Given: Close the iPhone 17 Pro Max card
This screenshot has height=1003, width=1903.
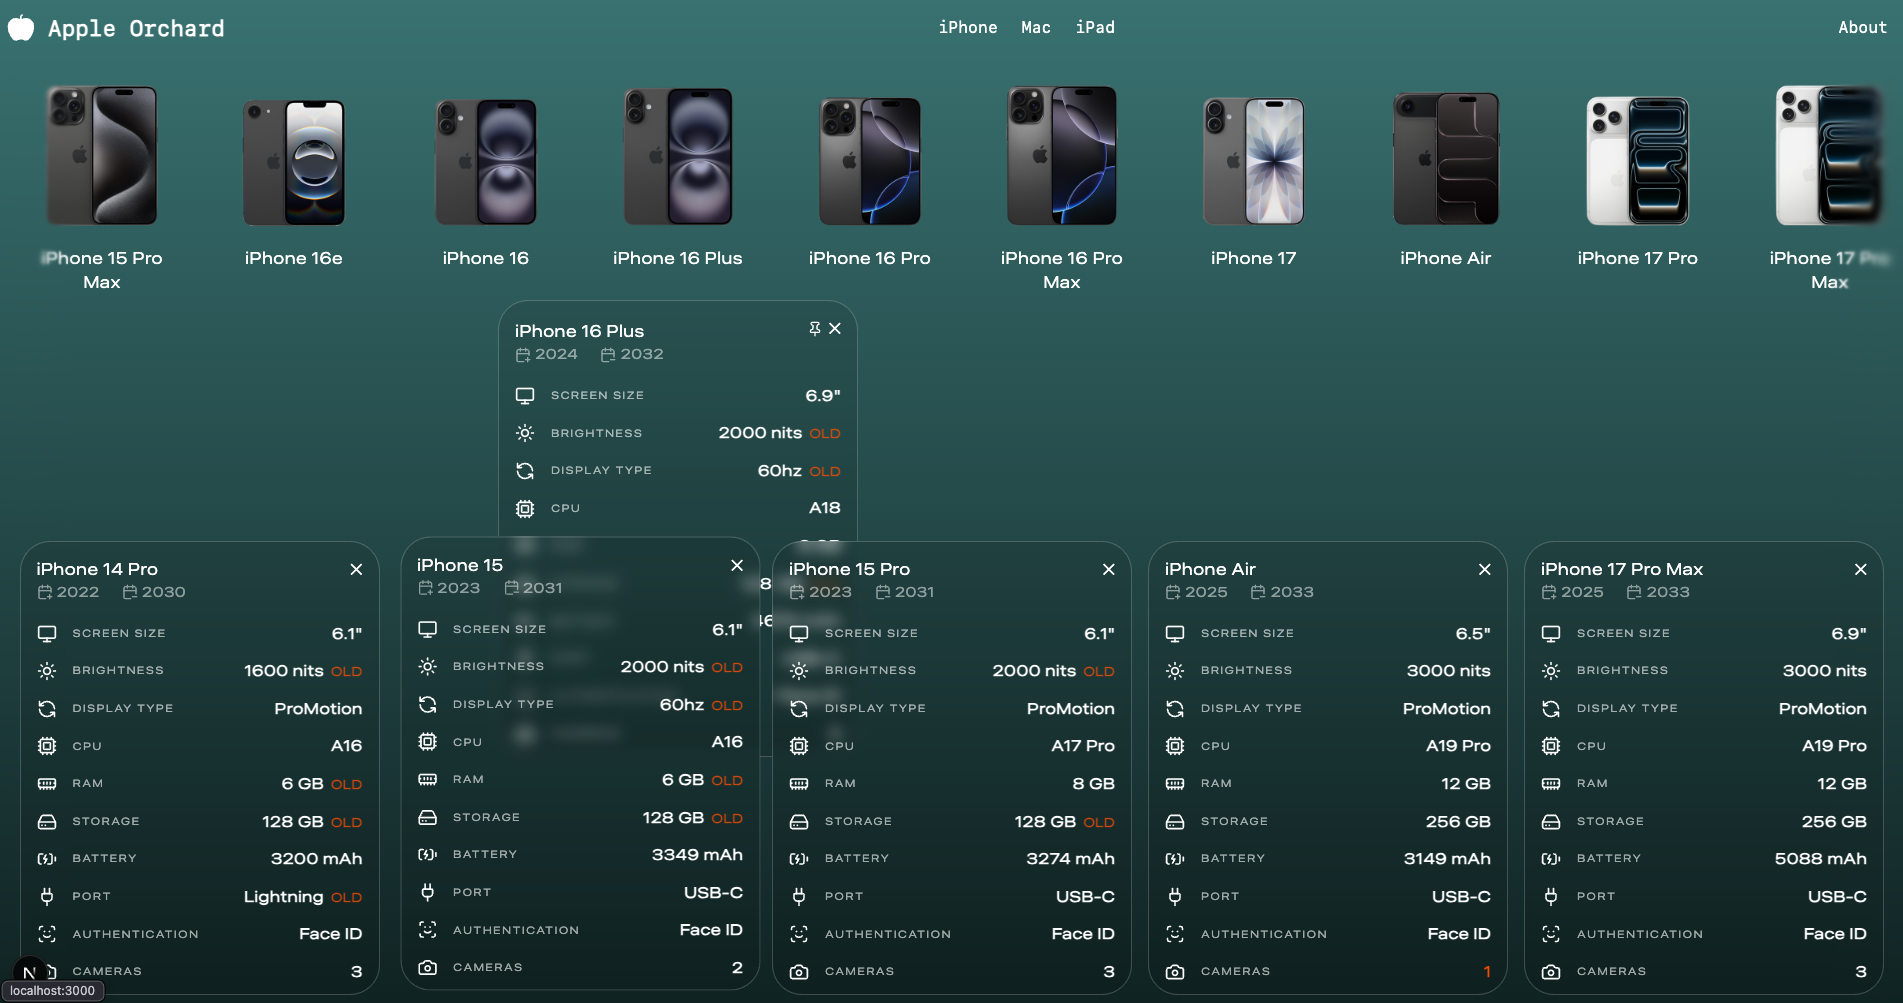Looking at the screenshot, I should point(1860,569).
